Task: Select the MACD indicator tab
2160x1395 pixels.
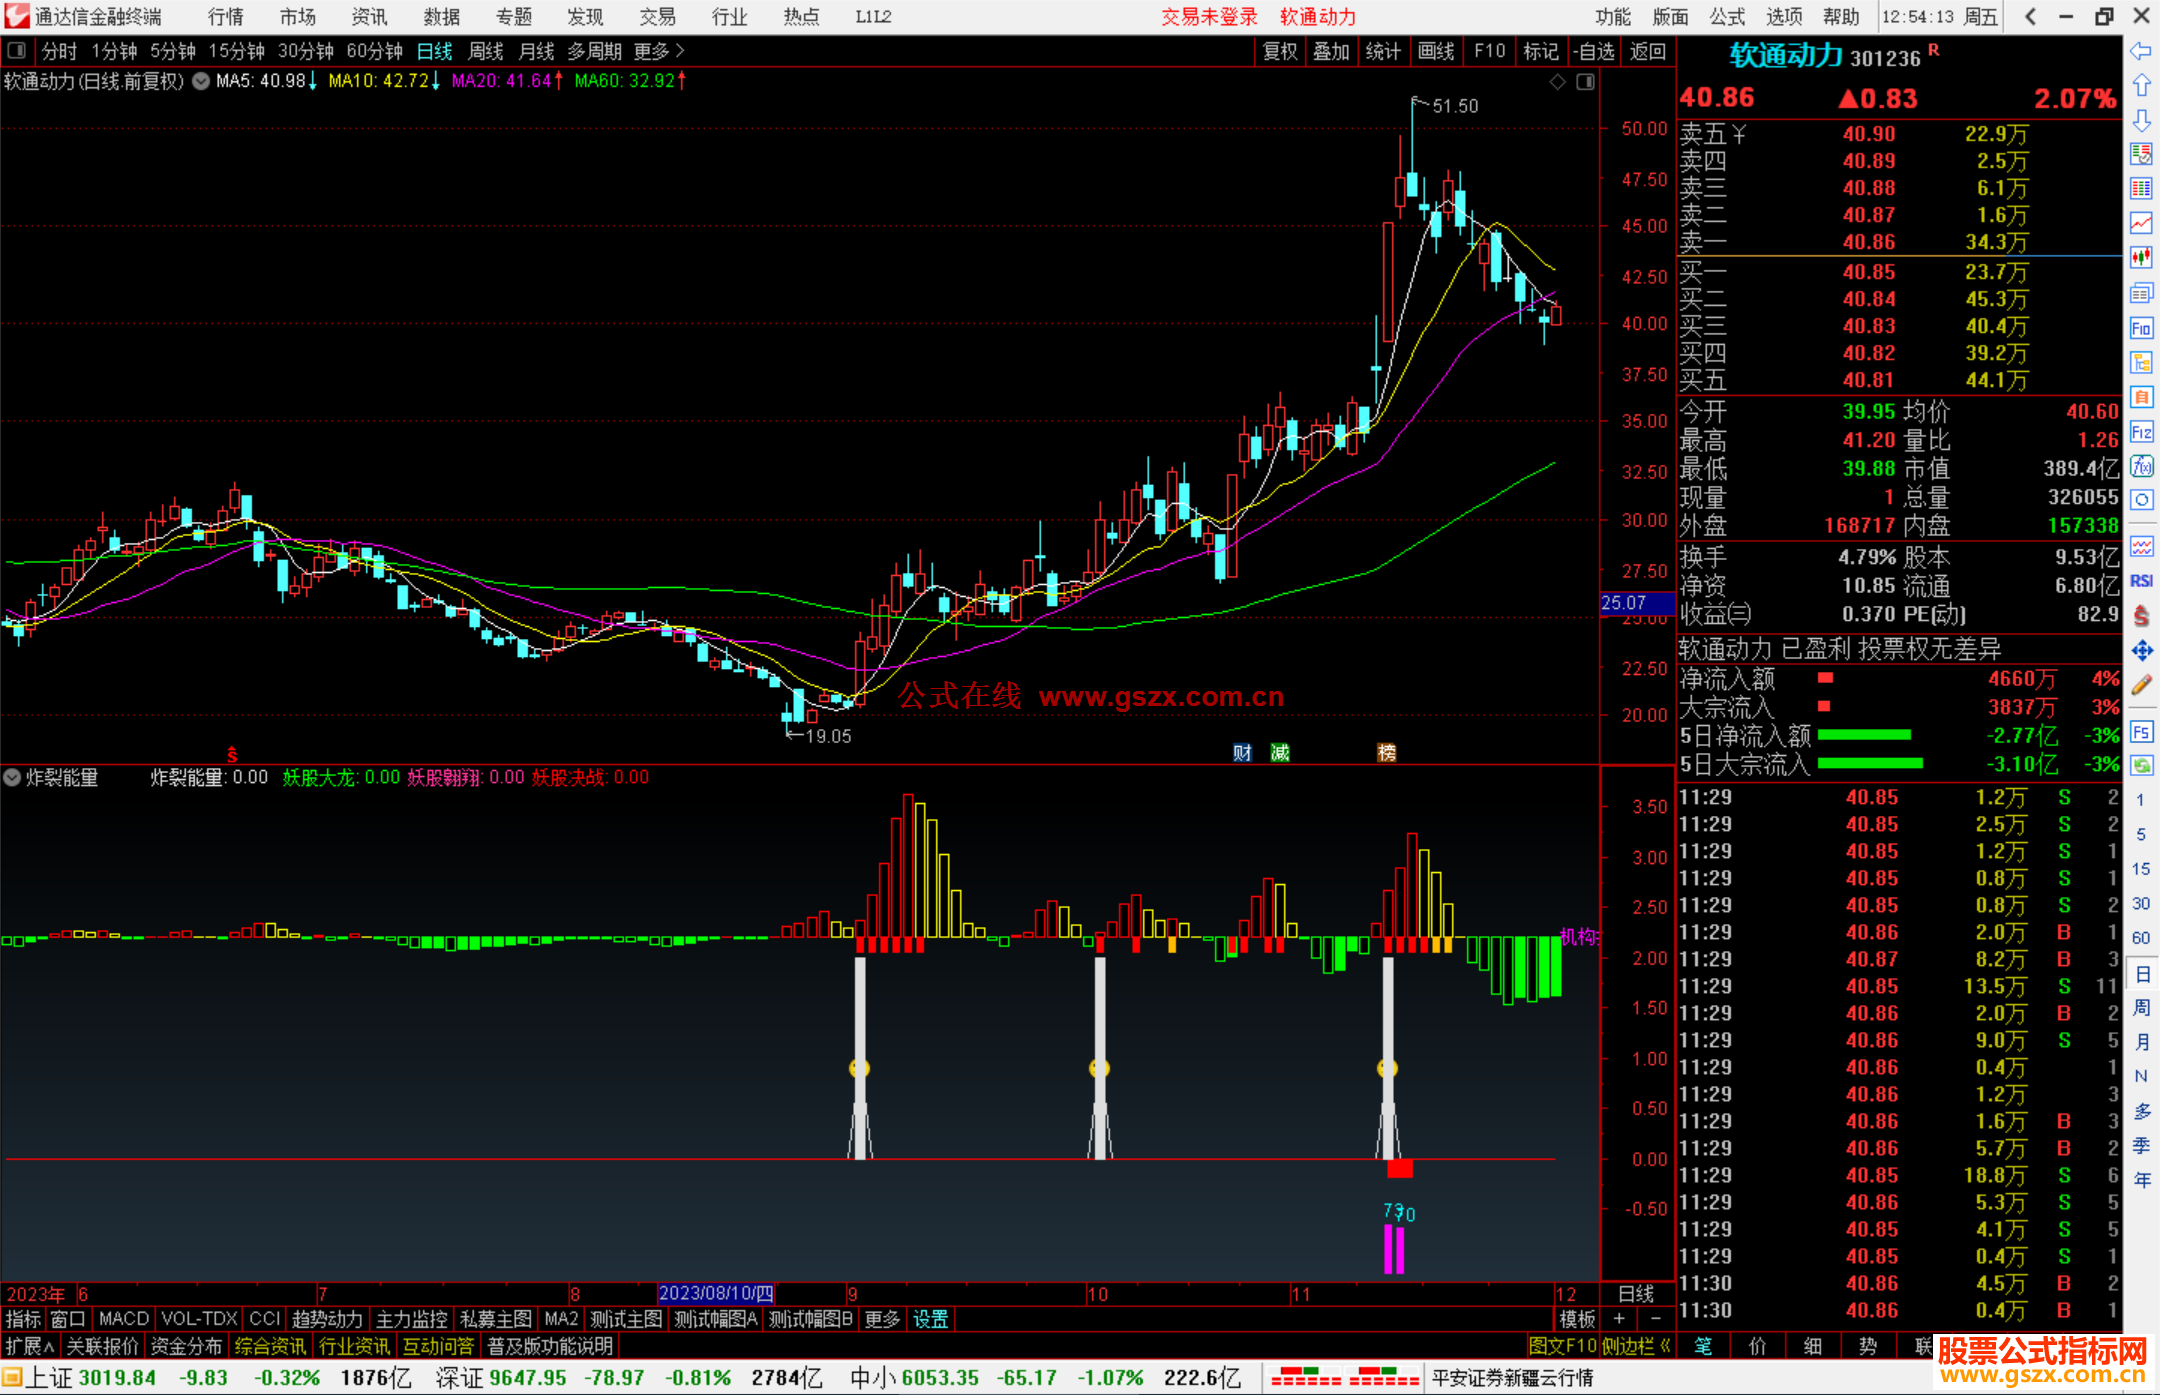Action: coord(124,1319)
